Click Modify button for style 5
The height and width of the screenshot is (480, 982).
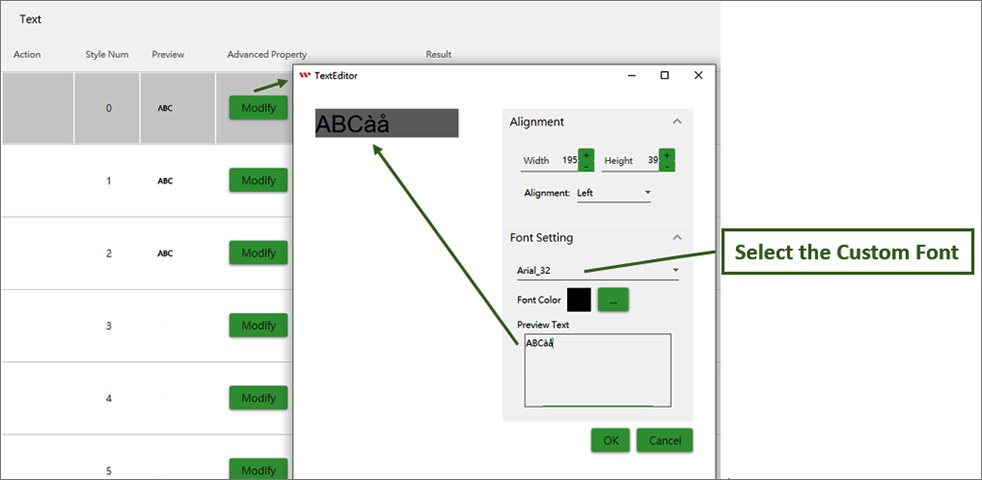[258, 469]
